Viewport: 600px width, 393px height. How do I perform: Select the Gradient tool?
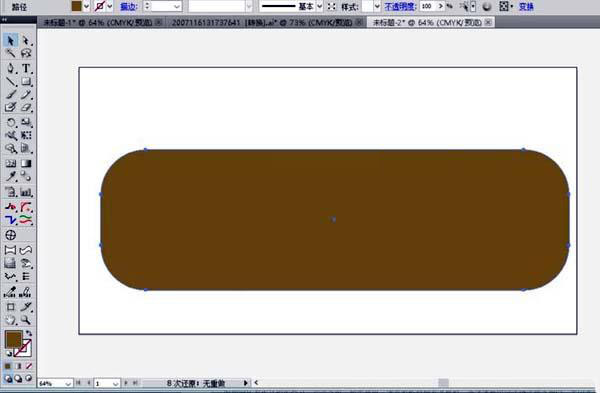26,163
